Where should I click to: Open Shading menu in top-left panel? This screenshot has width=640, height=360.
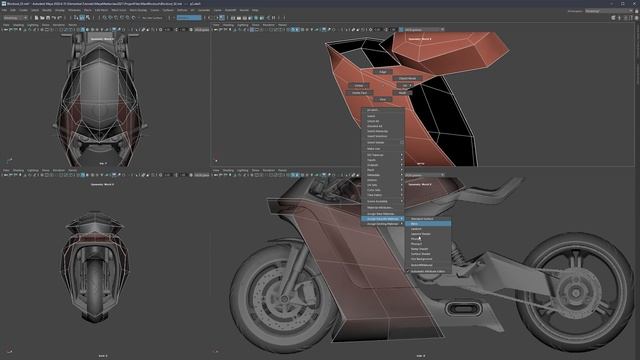[x=18, y=25]
